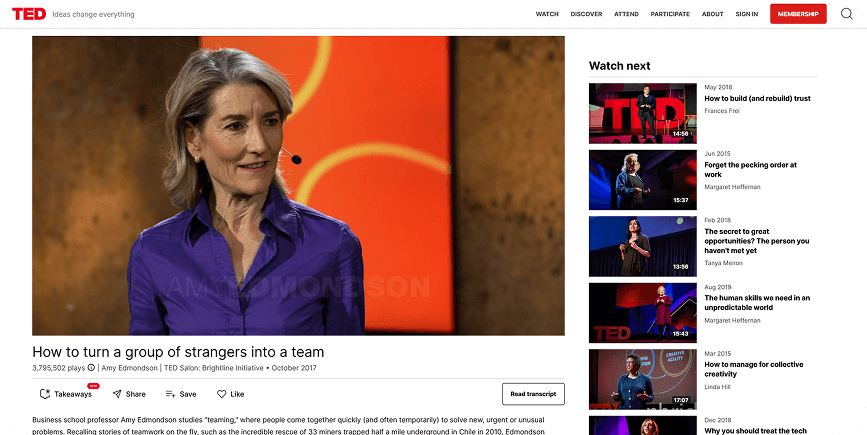The height and width of the screenshot is (435, 867).
Task: Click the plays info icon
Action: click(x=91, y=368)
